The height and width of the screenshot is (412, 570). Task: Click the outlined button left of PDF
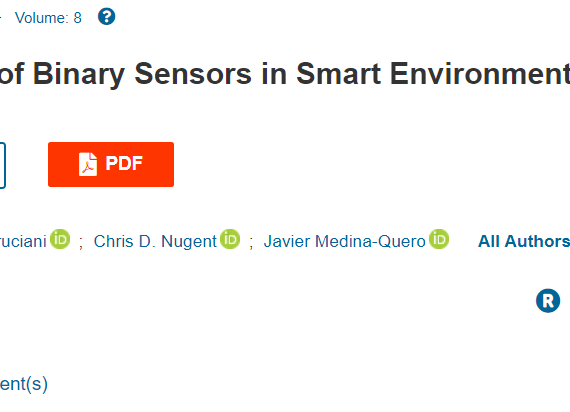(3, 165)
